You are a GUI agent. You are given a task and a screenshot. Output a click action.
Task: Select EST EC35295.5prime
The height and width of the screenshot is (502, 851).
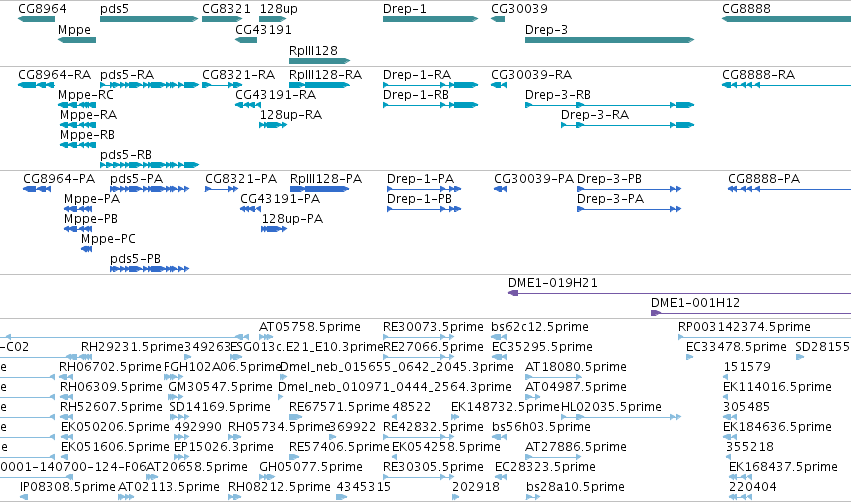coord(499,357)
